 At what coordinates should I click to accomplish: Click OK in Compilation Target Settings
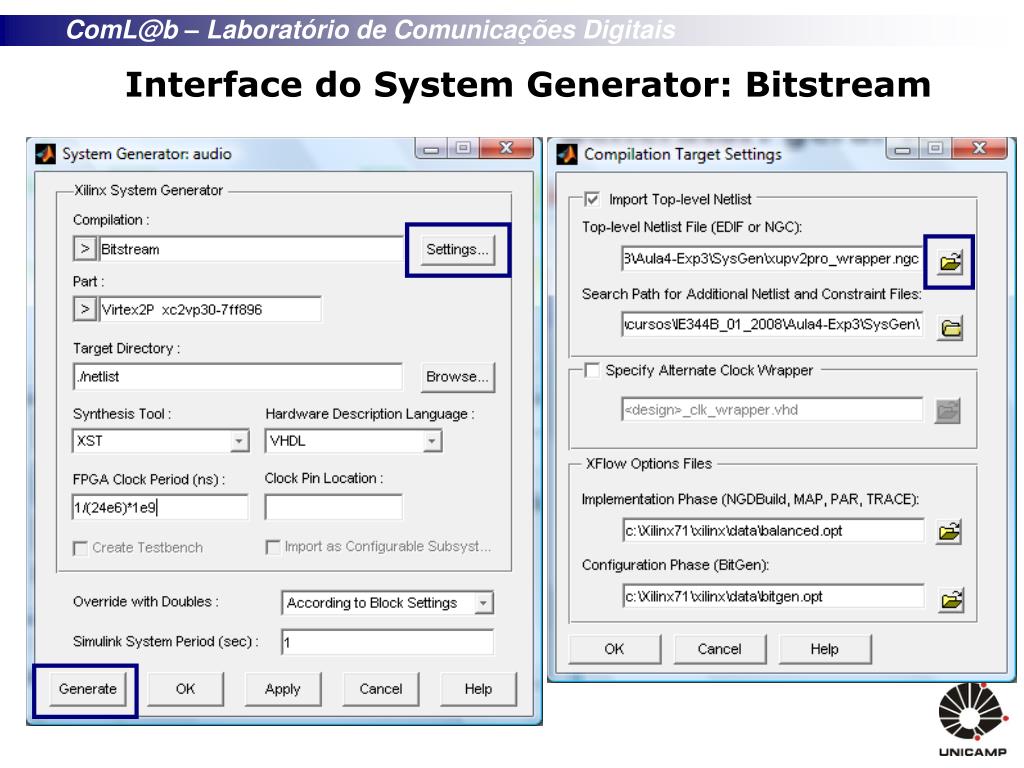(x=614, y=649)
